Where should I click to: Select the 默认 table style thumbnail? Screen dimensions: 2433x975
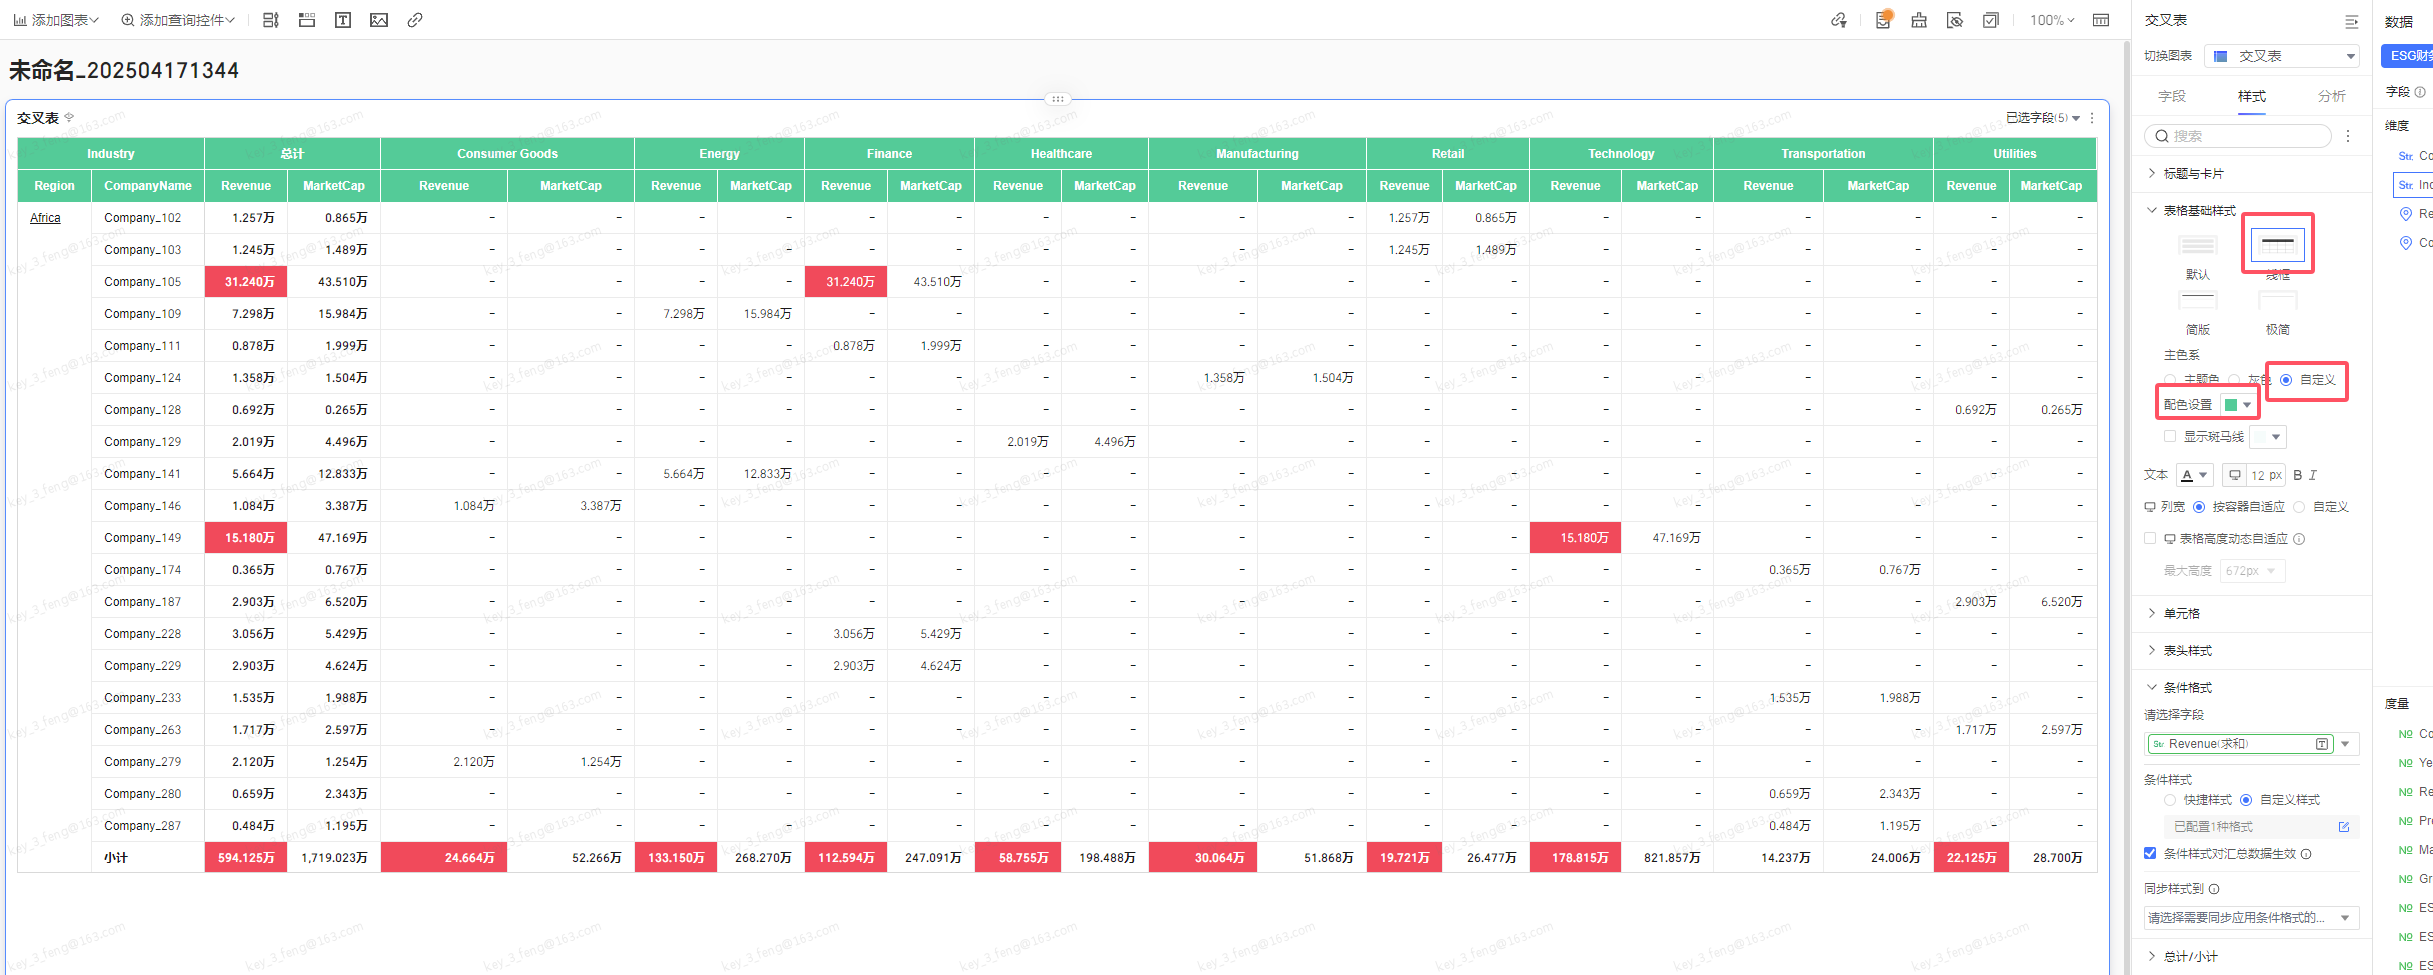click(x=2198, y=246)
